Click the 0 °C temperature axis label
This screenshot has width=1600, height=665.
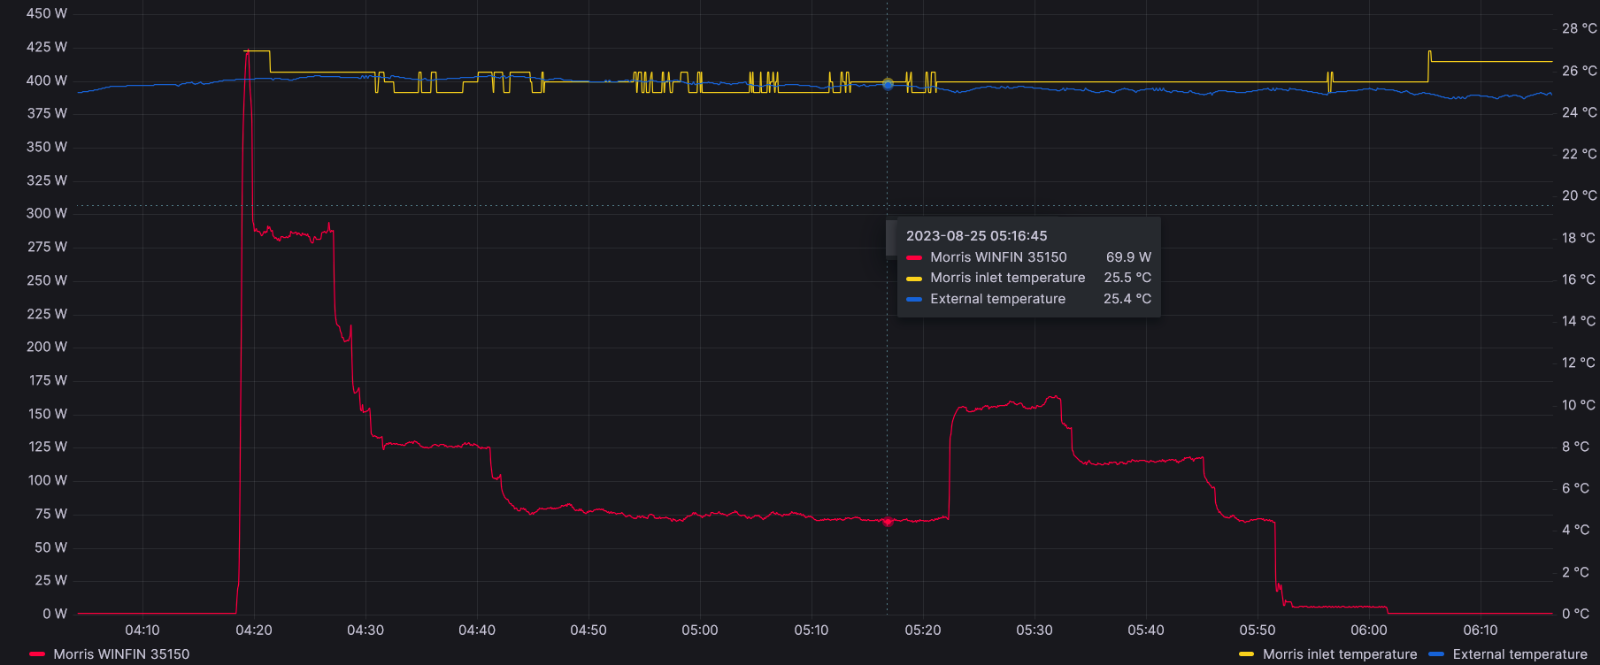coord(1575,614)
